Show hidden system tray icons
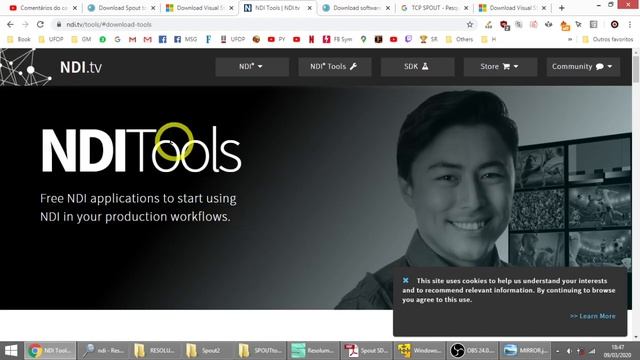 [558, 351]
